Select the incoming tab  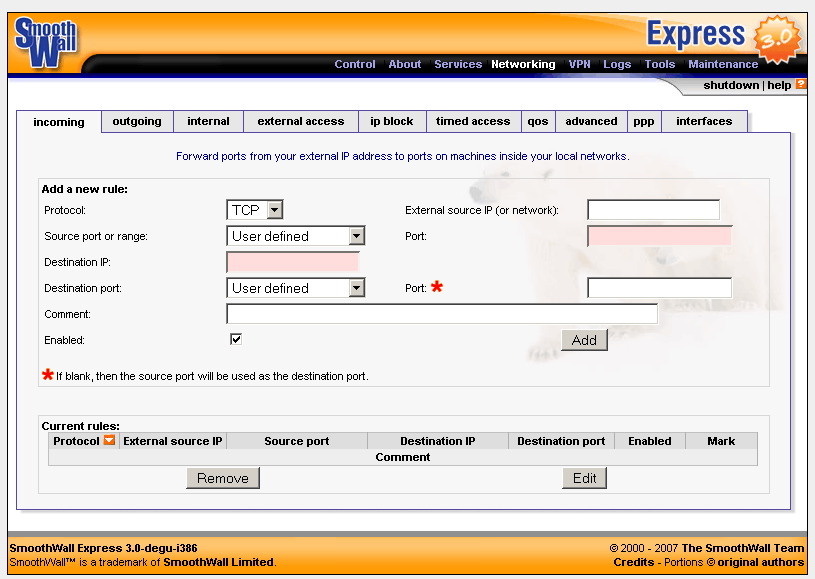59,122
